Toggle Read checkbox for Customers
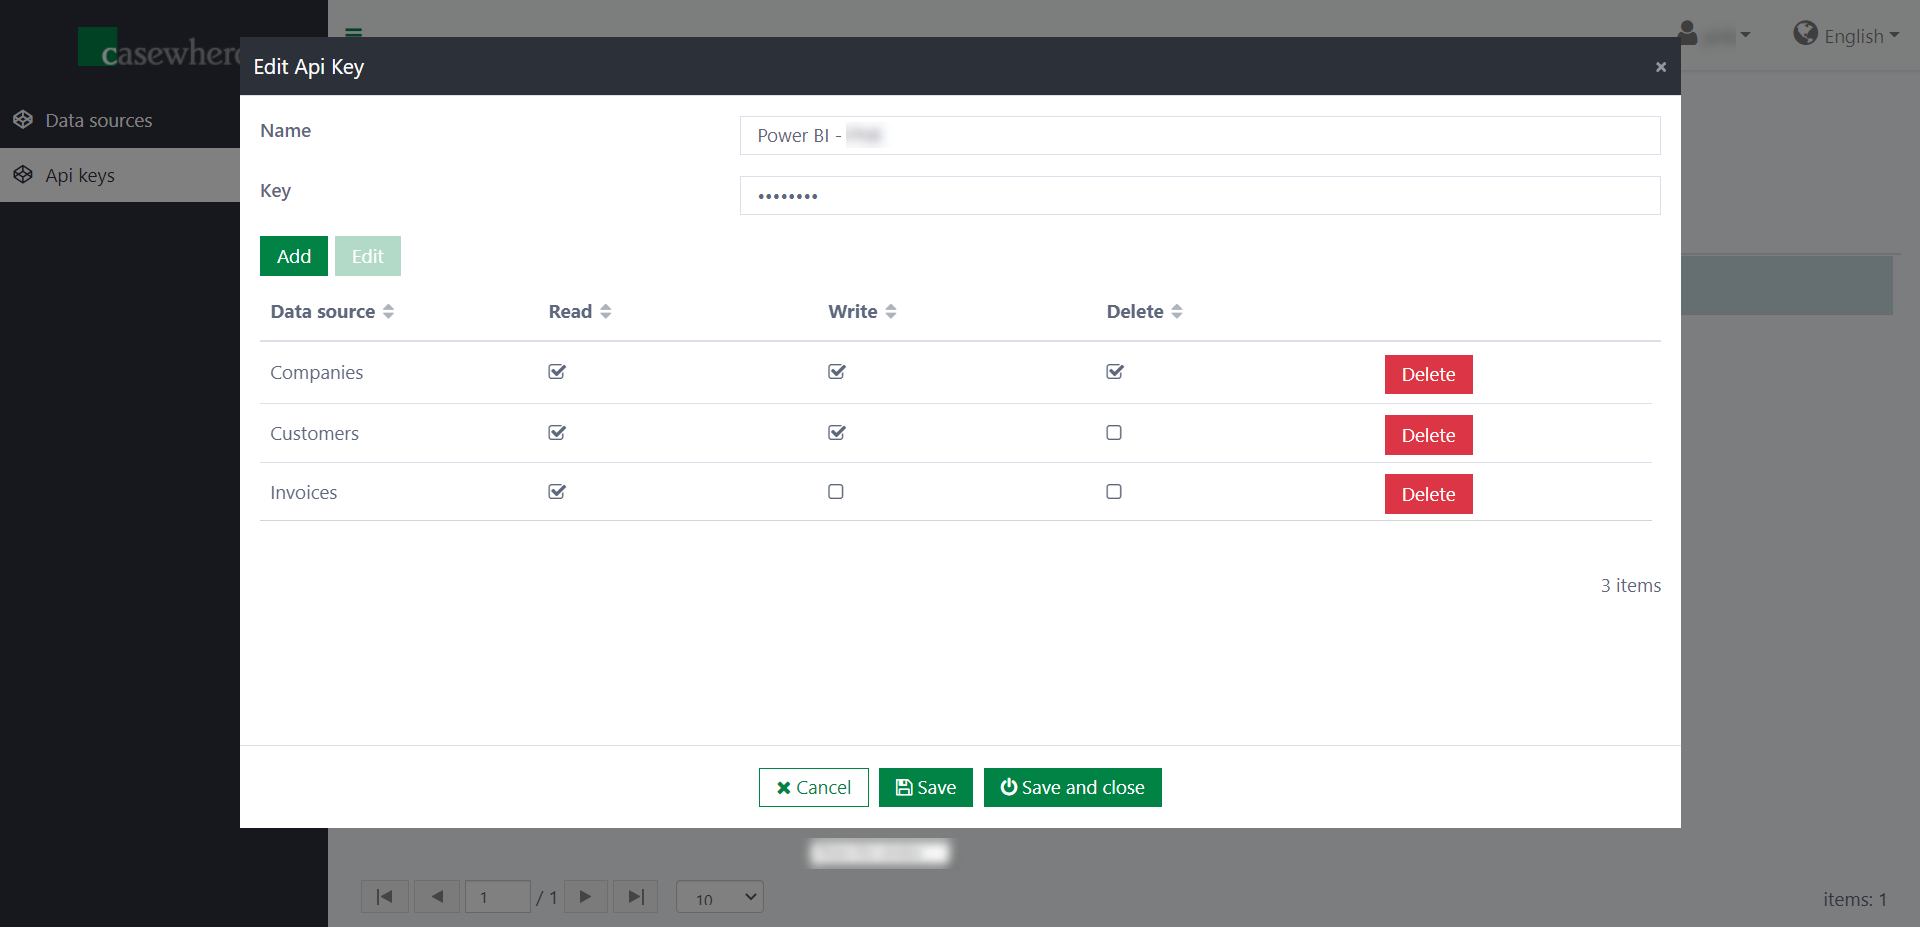This screenshot has width=1920, height=927. point(557,433)
